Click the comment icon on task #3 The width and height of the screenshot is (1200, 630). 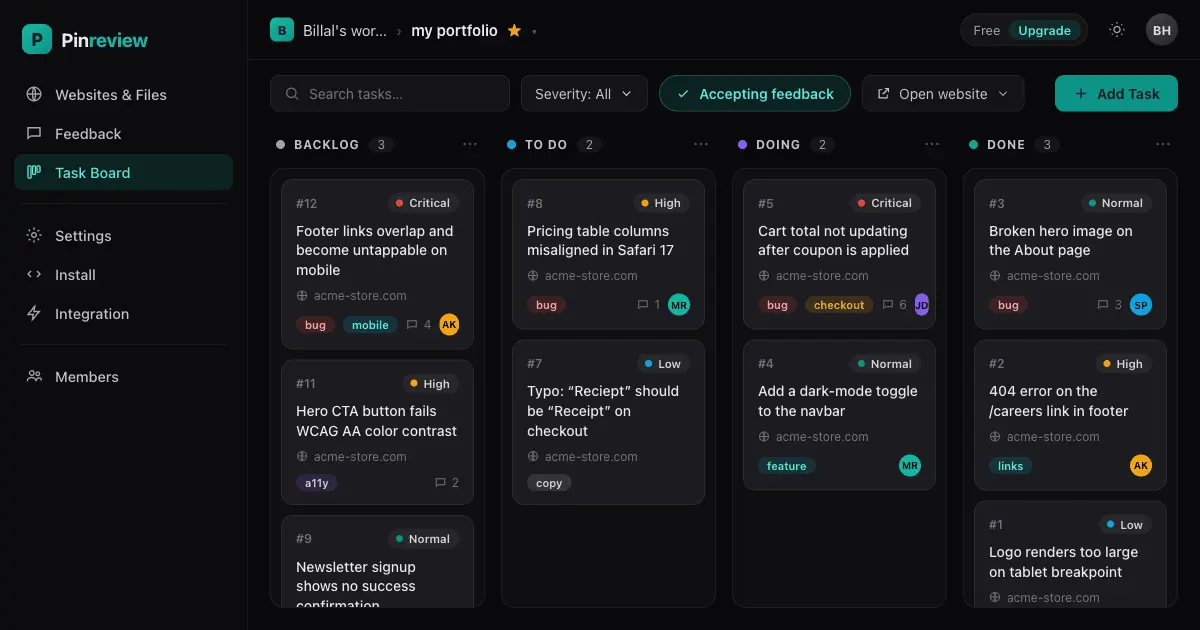click(x=1104, y=305)
